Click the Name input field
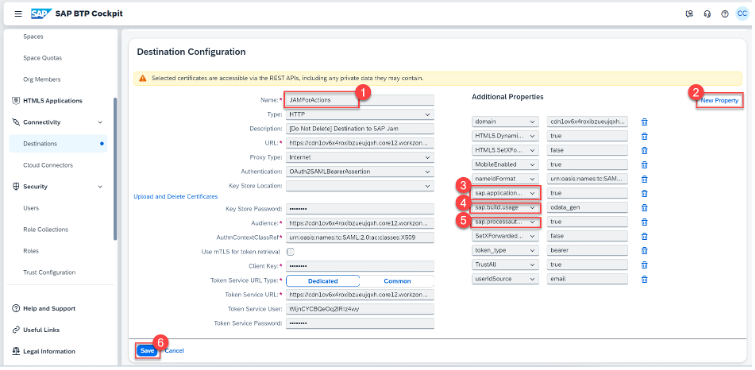The width and height of the screenshot is (755, 370). pyautogui.click(x=360, y=100)
